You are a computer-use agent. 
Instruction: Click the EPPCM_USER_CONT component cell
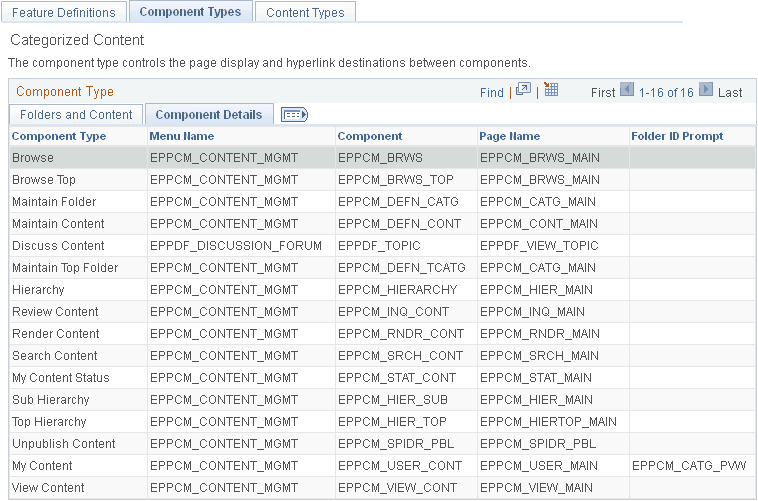[406, 466]
